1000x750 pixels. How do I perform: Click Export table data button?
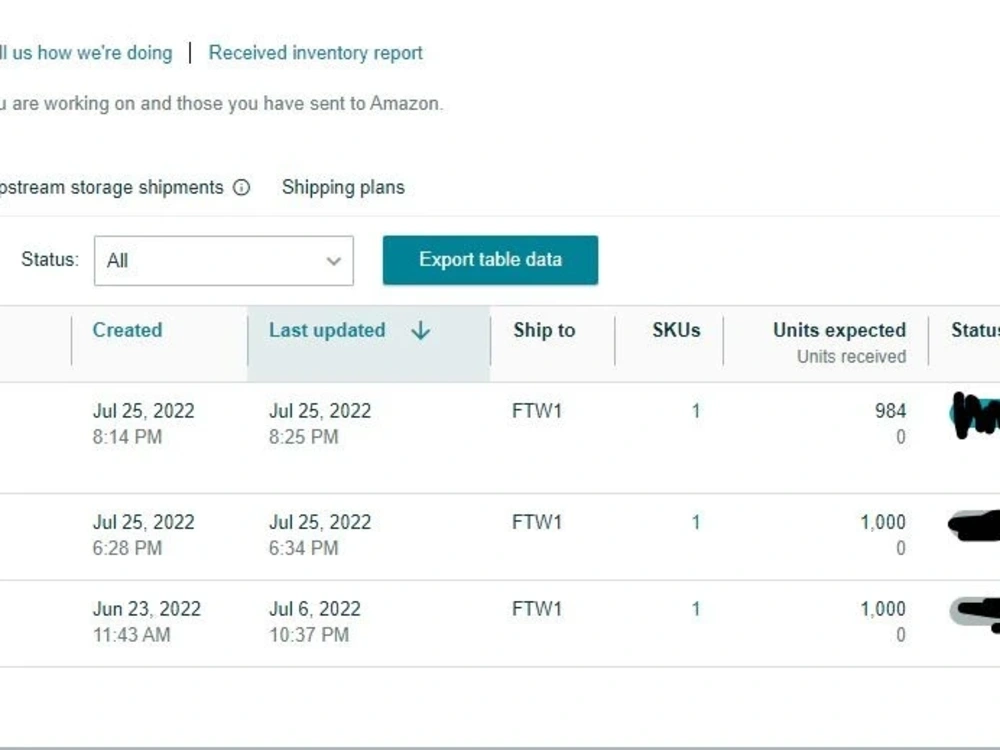[x=490, y=260]
